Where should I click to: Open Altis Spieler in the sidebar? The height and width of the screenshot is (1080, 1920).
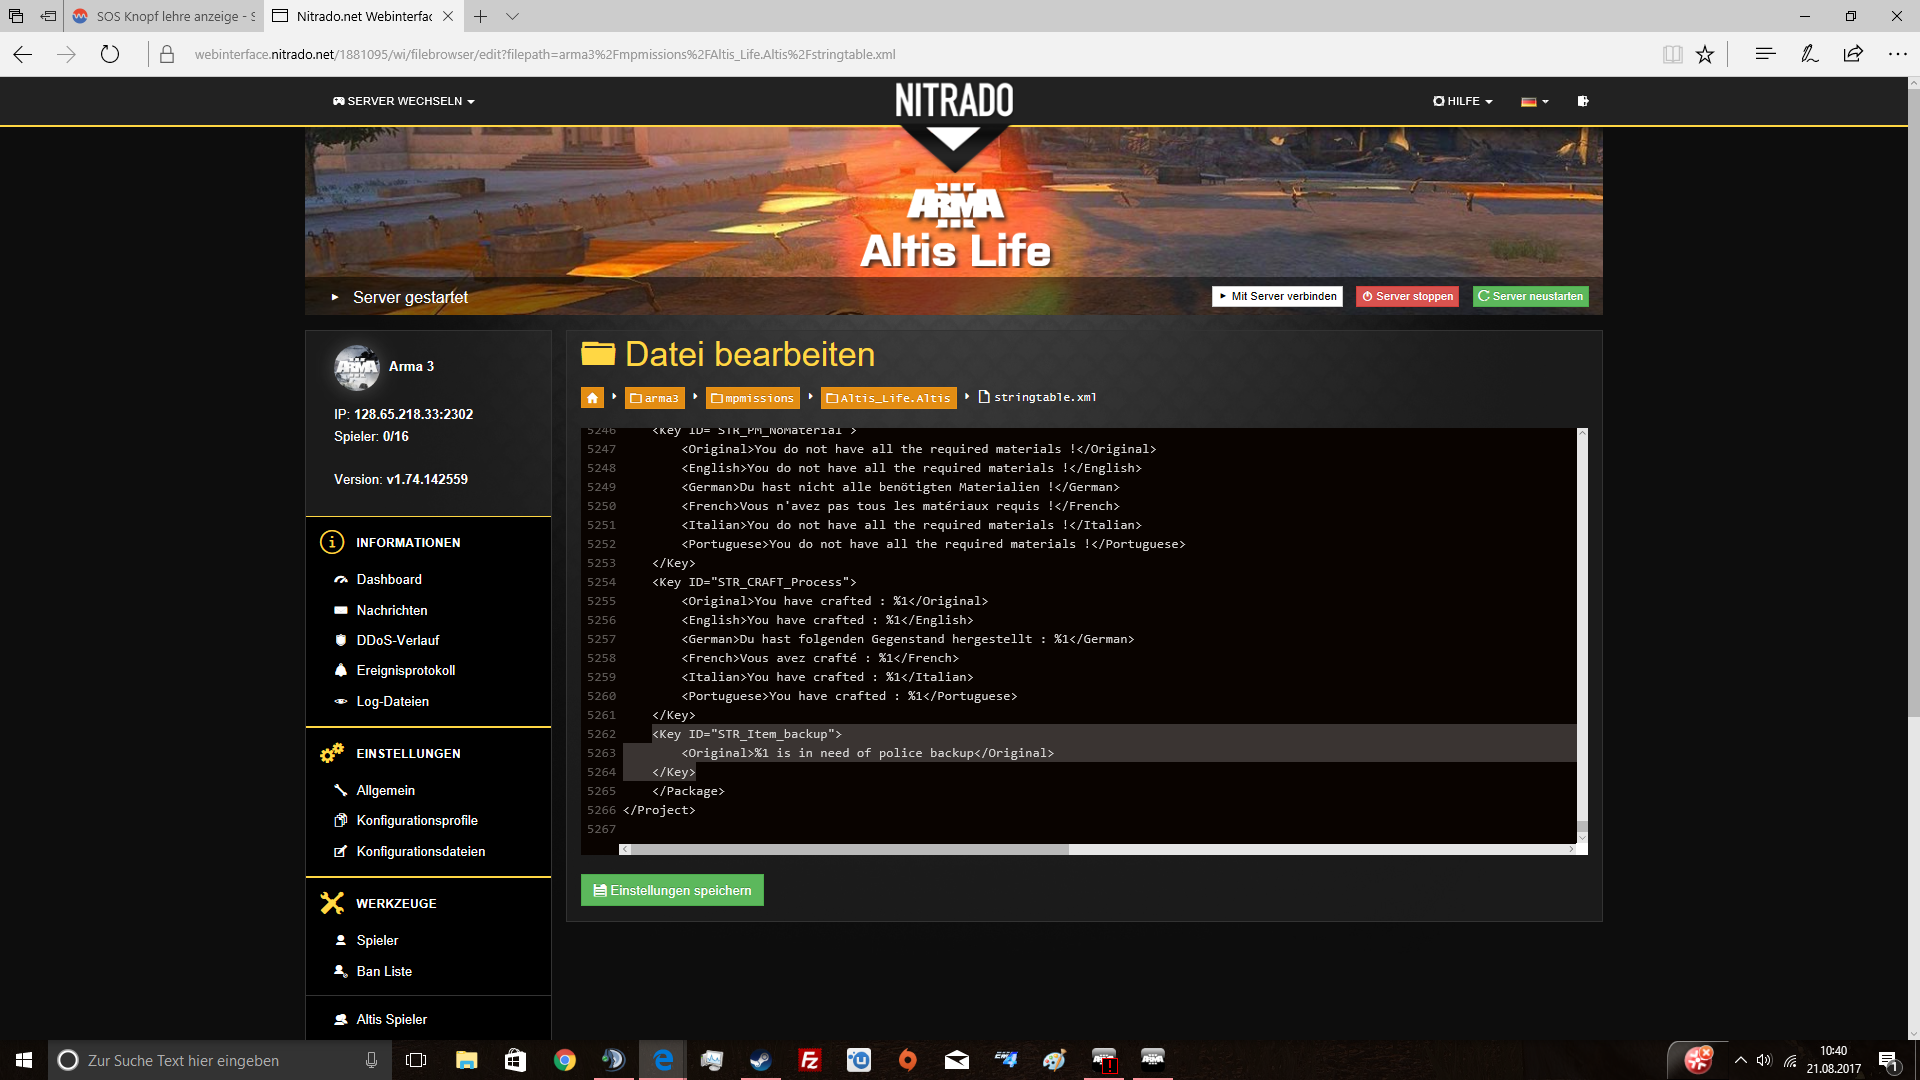[392, 1019]
